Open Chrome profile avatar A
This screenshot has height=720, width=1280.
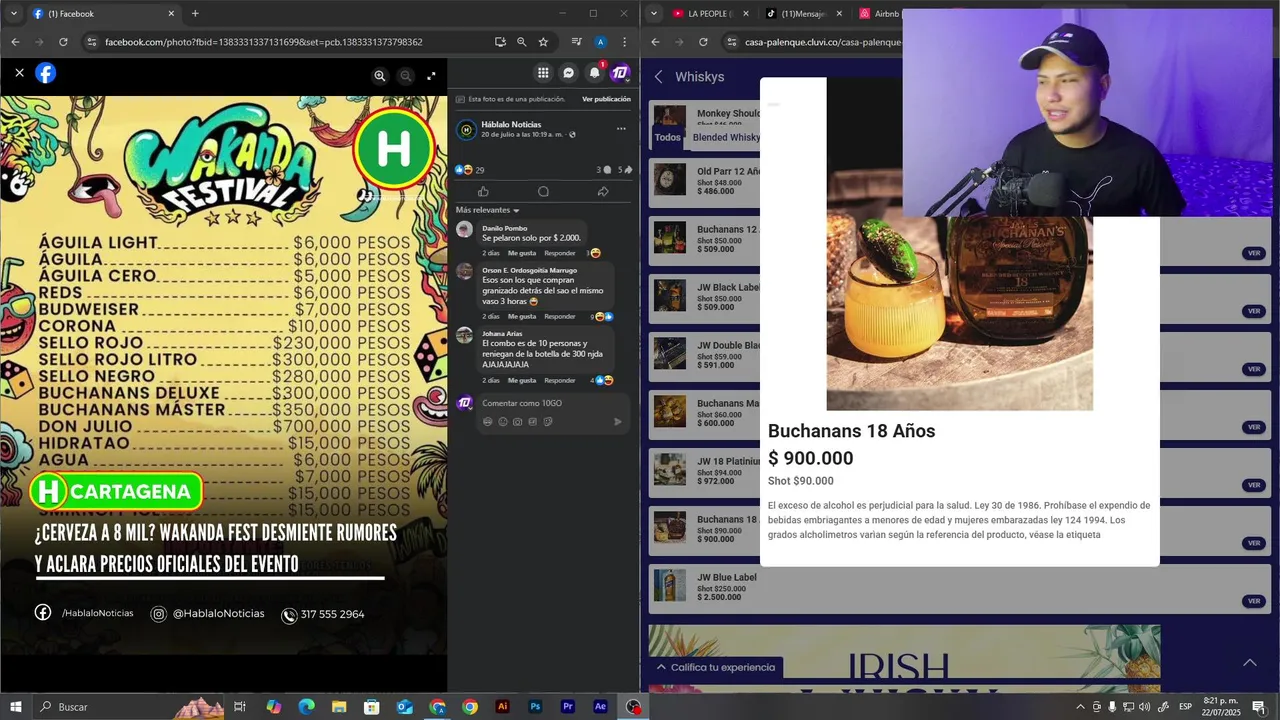click(600, 42)
